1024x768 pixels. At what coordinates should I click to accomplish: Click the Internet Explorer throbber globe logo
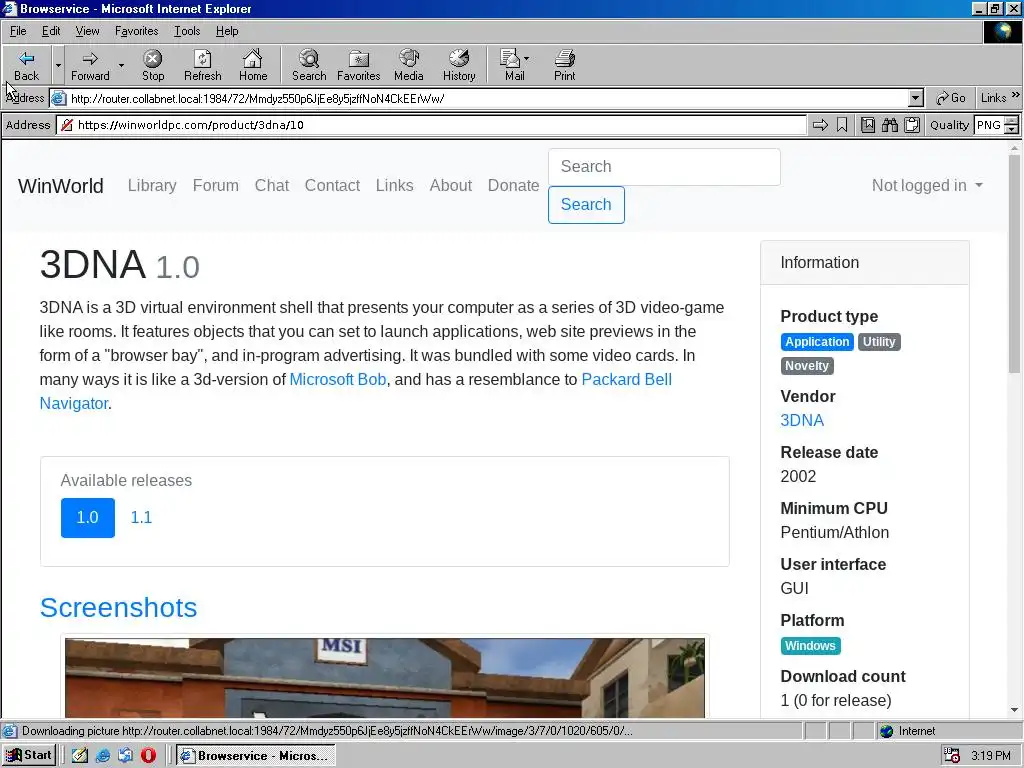pyautogui.click(x=1002, y=31)
